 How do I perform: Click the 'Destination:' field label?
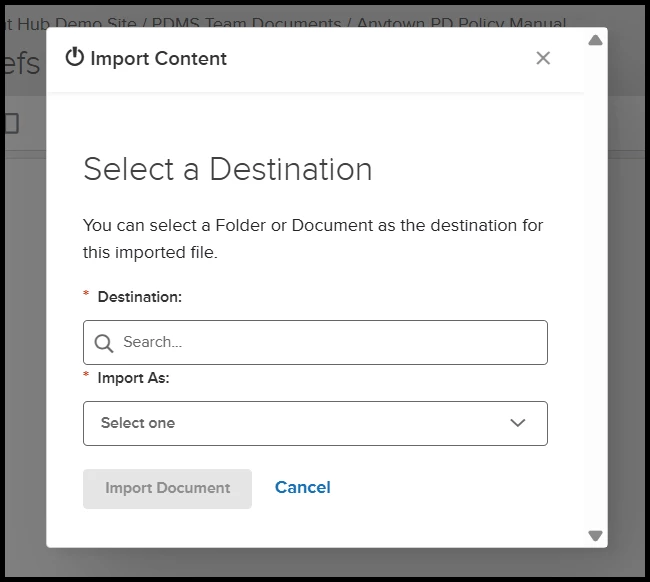point(139,297)
